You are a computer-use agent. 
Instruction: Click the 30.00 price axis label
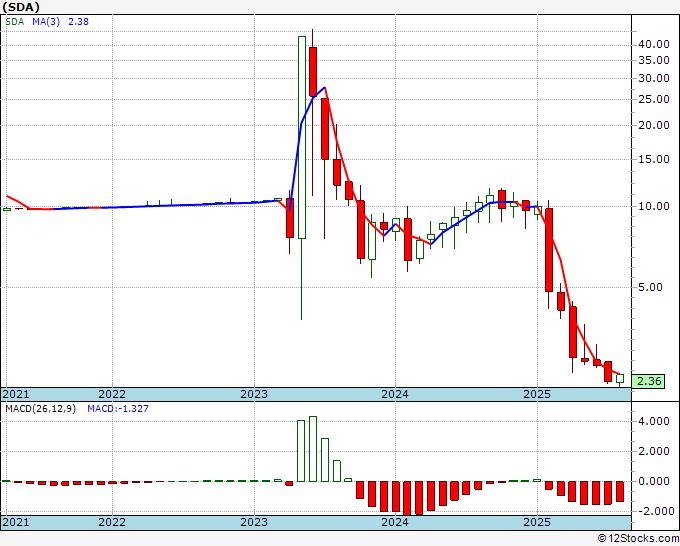(x=654, y=78)
